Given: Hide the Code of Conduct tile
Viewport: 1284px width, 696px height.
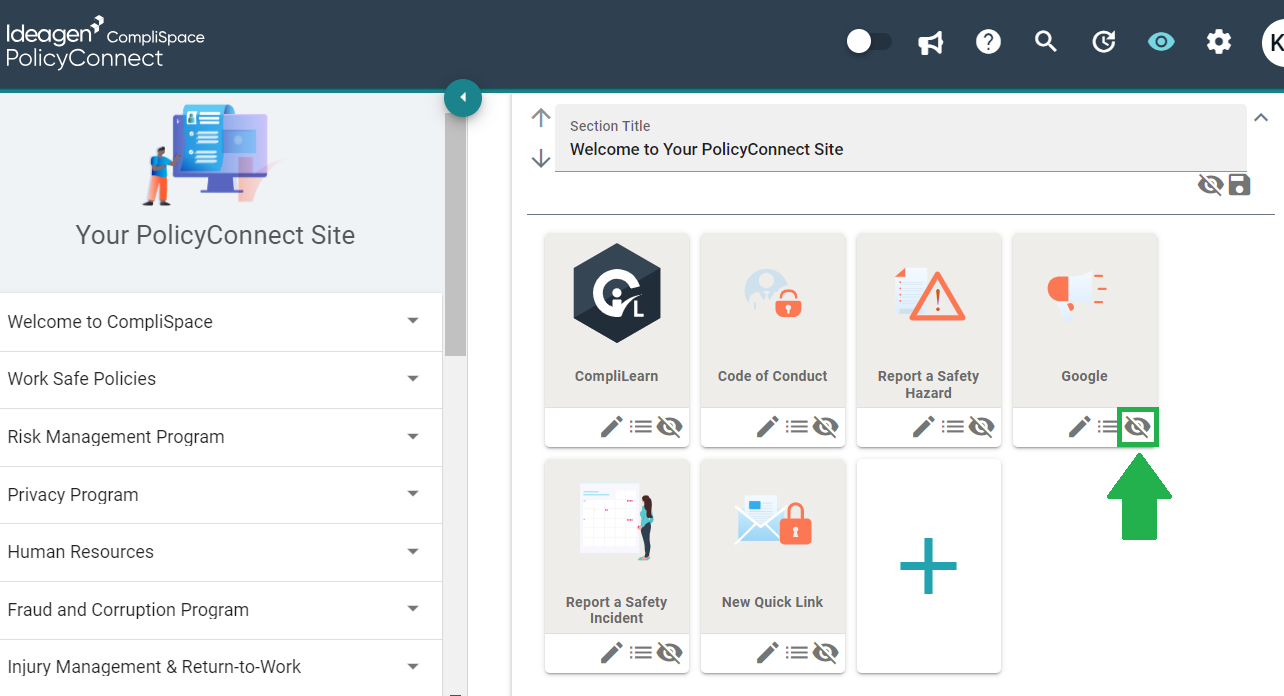Looking at the screenshot, I should pyautogui.click(x=825, y=427).
